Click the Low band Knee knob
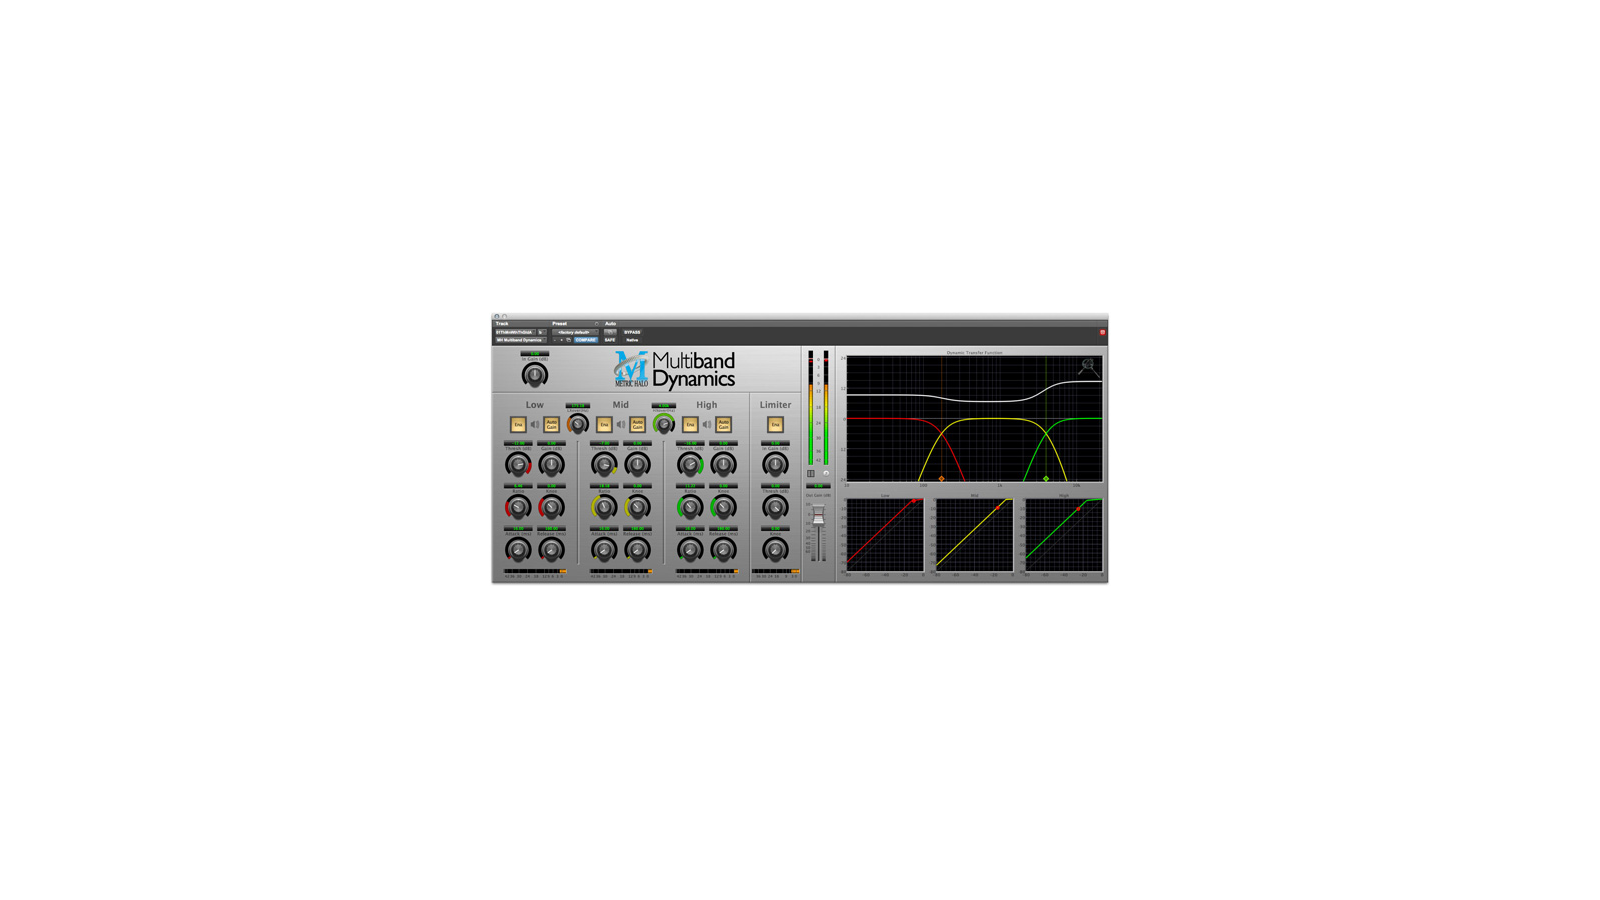Viewport: 1600px width, 900px height. (551, 508)
